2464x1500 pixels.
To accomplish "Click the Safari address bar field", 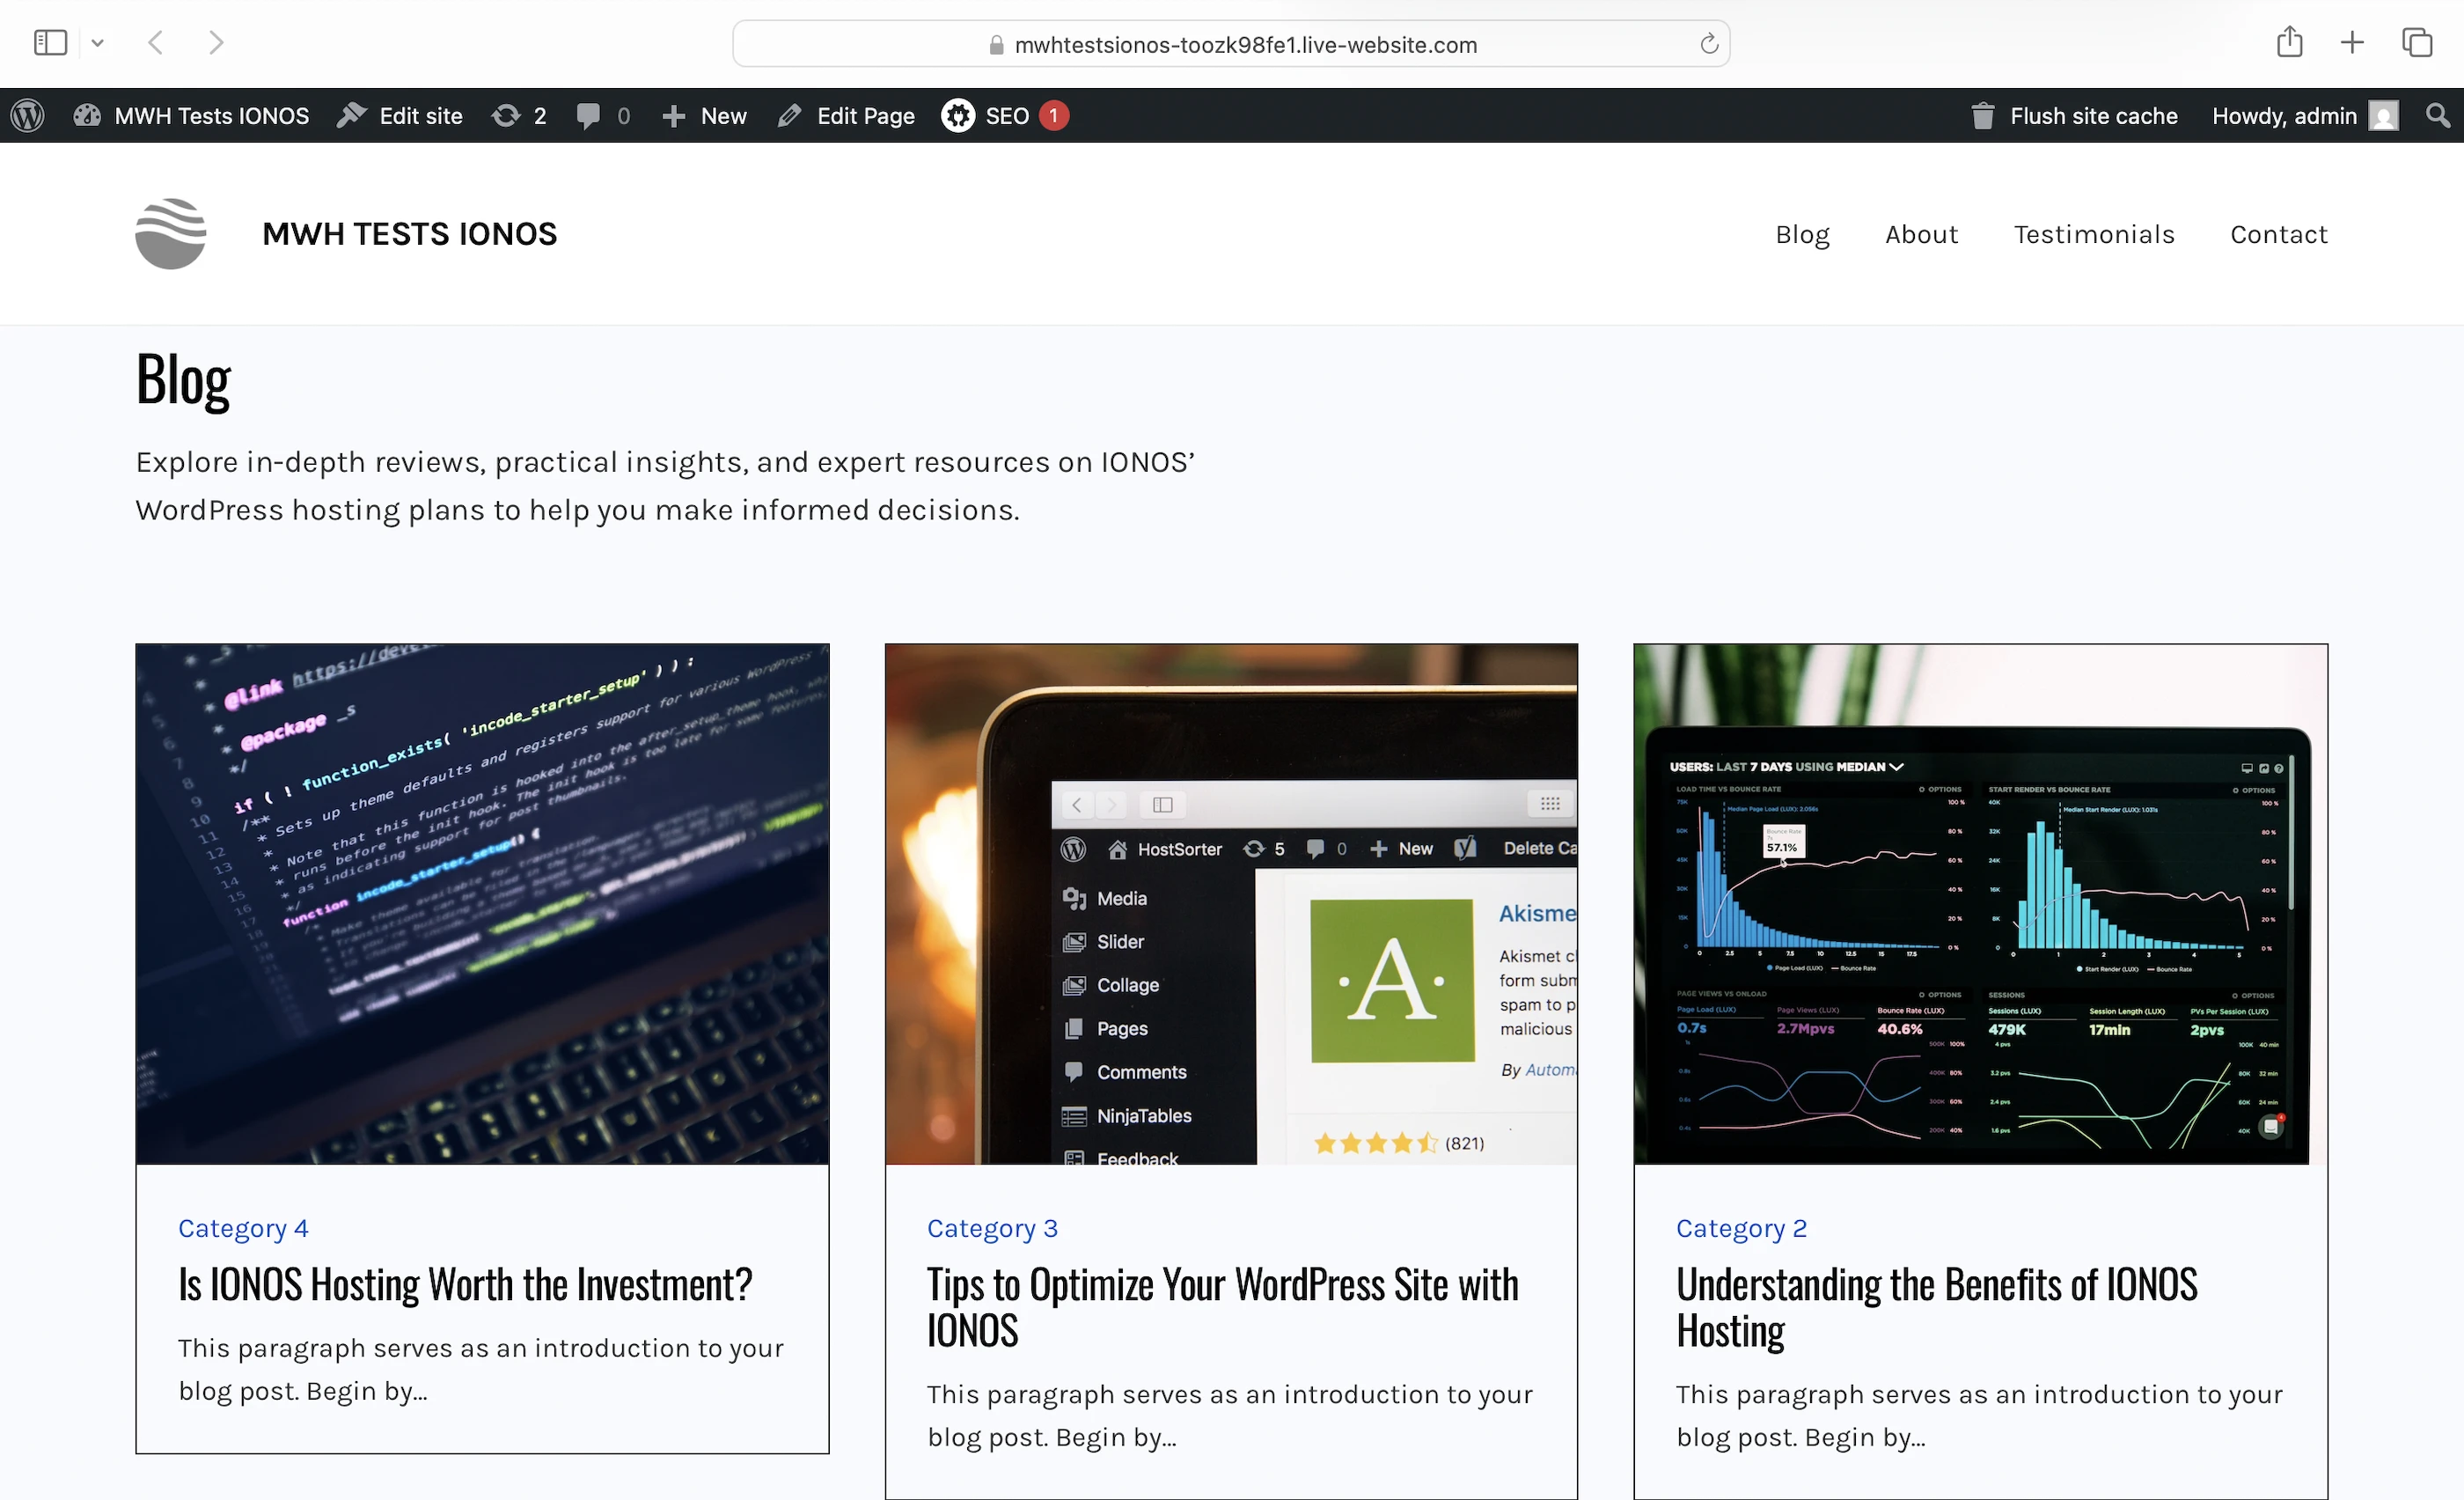I will 1230,44.
